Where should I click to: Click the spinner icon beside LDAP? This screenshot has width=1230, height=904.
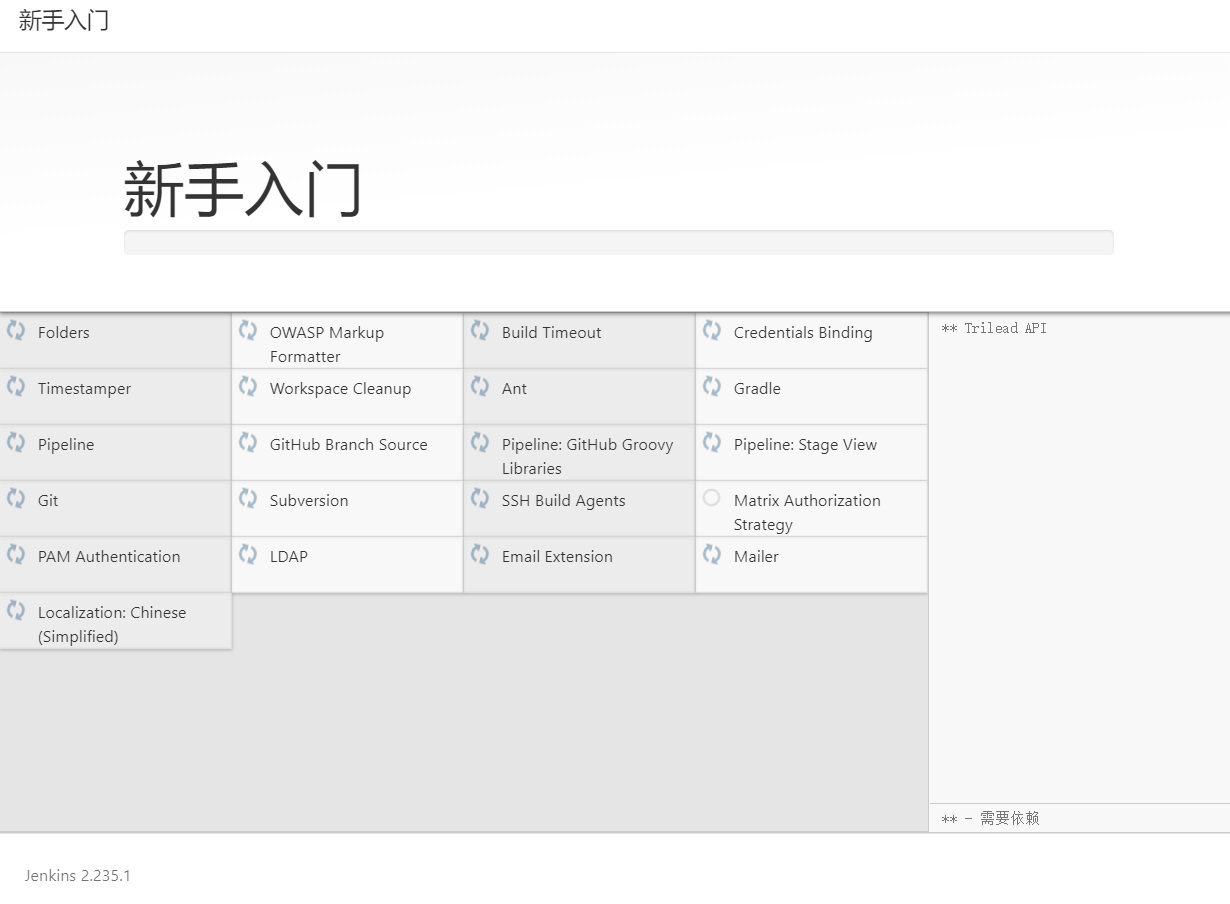point(248,555)
